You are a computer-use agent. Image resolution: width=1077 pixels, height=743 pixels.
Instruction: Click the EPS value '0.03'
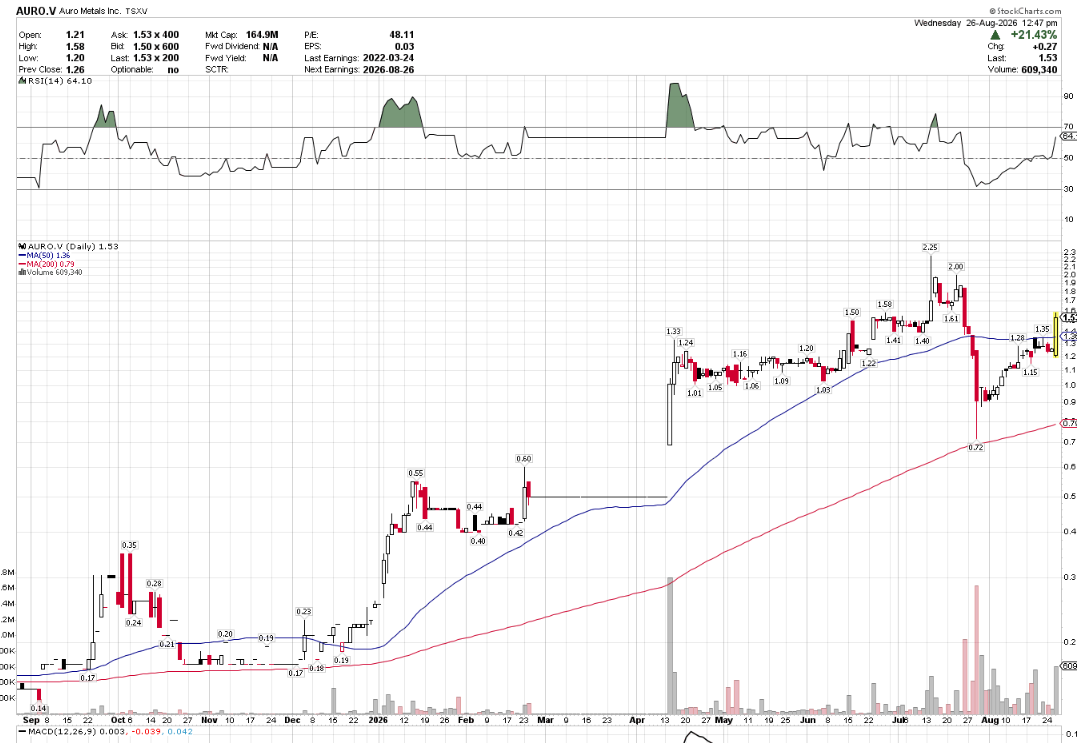point(405,47)
